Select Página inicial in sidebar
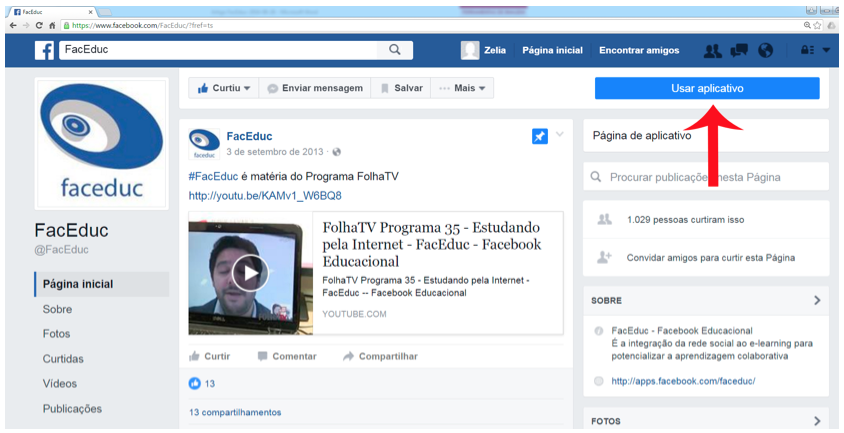844x433 pixels. click(x=102, y=284)
